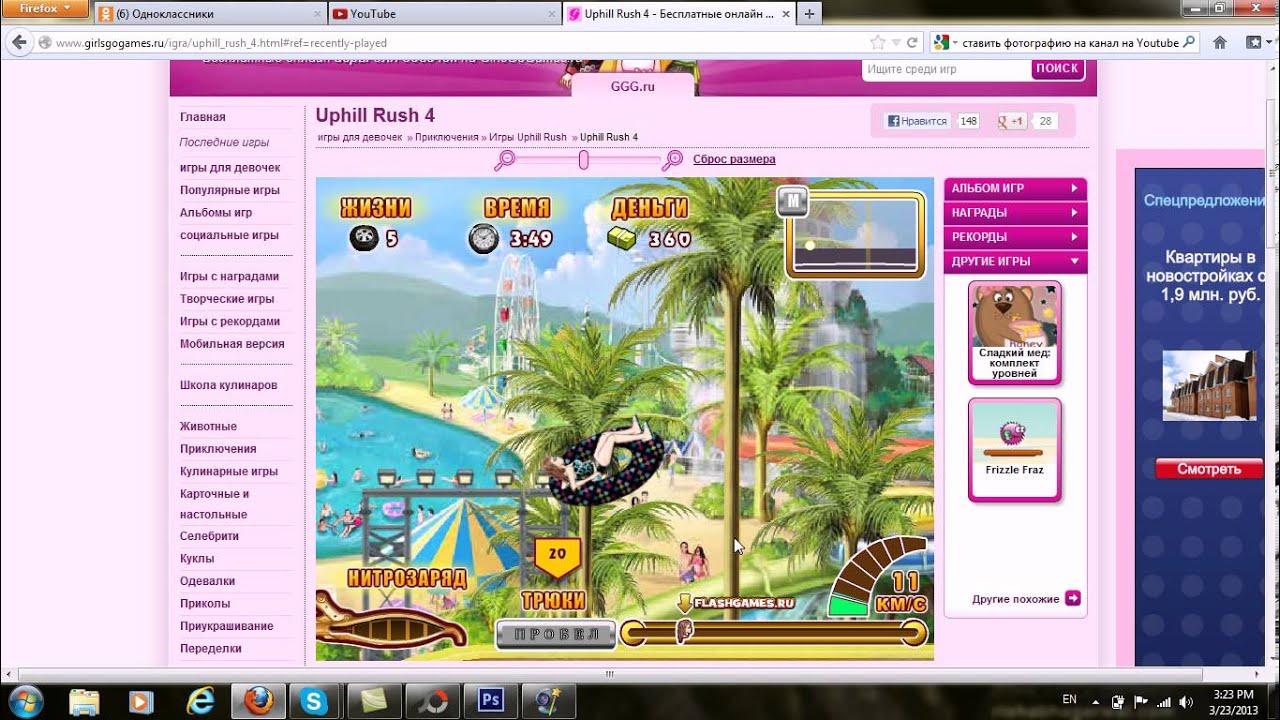Image resolution: width=1280 pixels, height=720 pixels.
Task: Open Популярные игры sidebar link
Action: tap(230, 190)
